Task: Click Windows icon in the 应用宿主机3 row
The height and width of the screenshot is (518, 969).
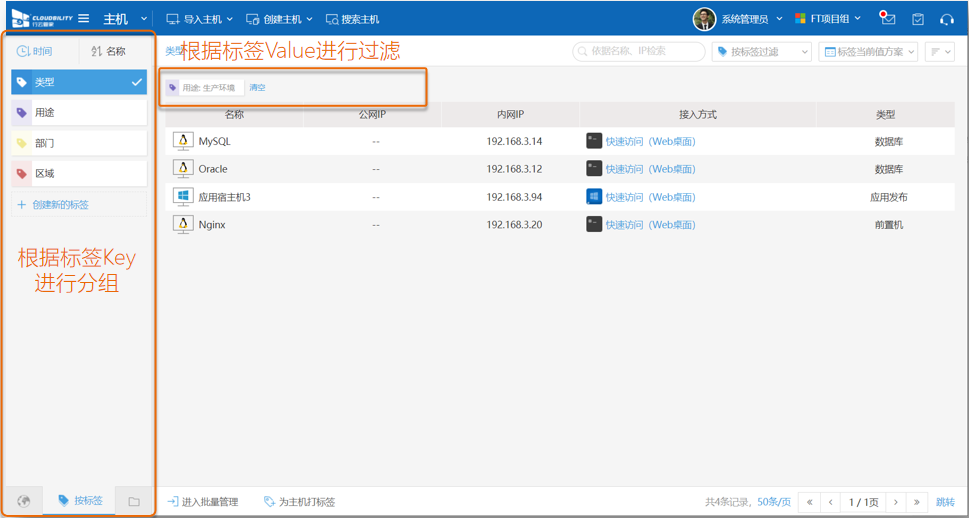Action: pos(594,197)
